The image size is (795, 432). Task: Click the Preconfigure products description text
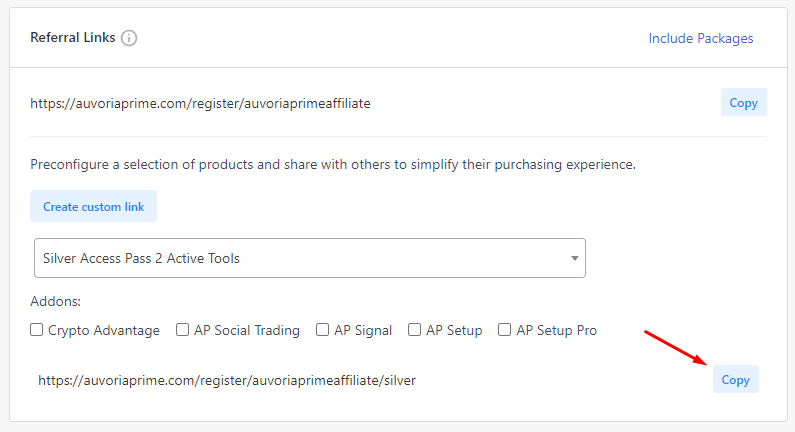pyautogui.click(x=333, y=165)
